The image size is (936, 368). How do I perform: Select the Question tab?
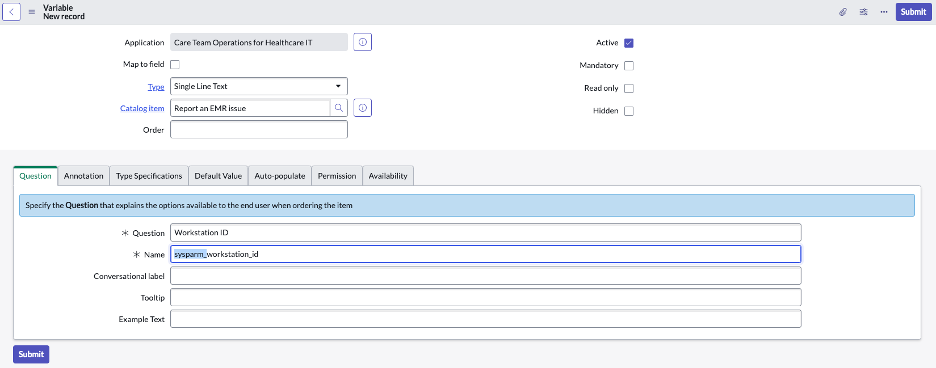click(35, 176)
